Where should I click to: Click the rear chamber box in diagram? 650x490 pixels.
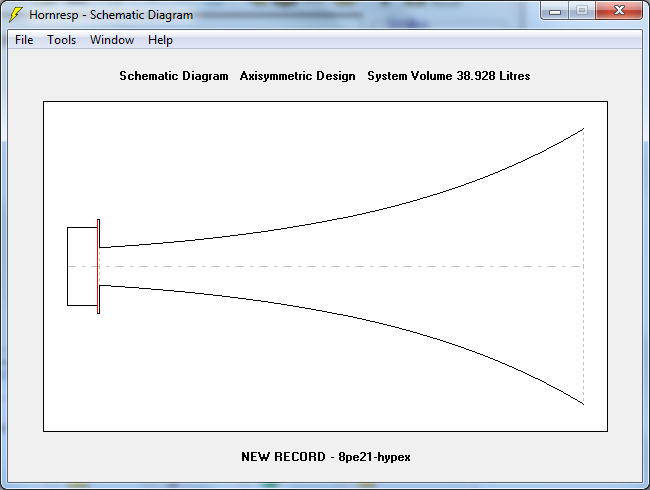82,267
